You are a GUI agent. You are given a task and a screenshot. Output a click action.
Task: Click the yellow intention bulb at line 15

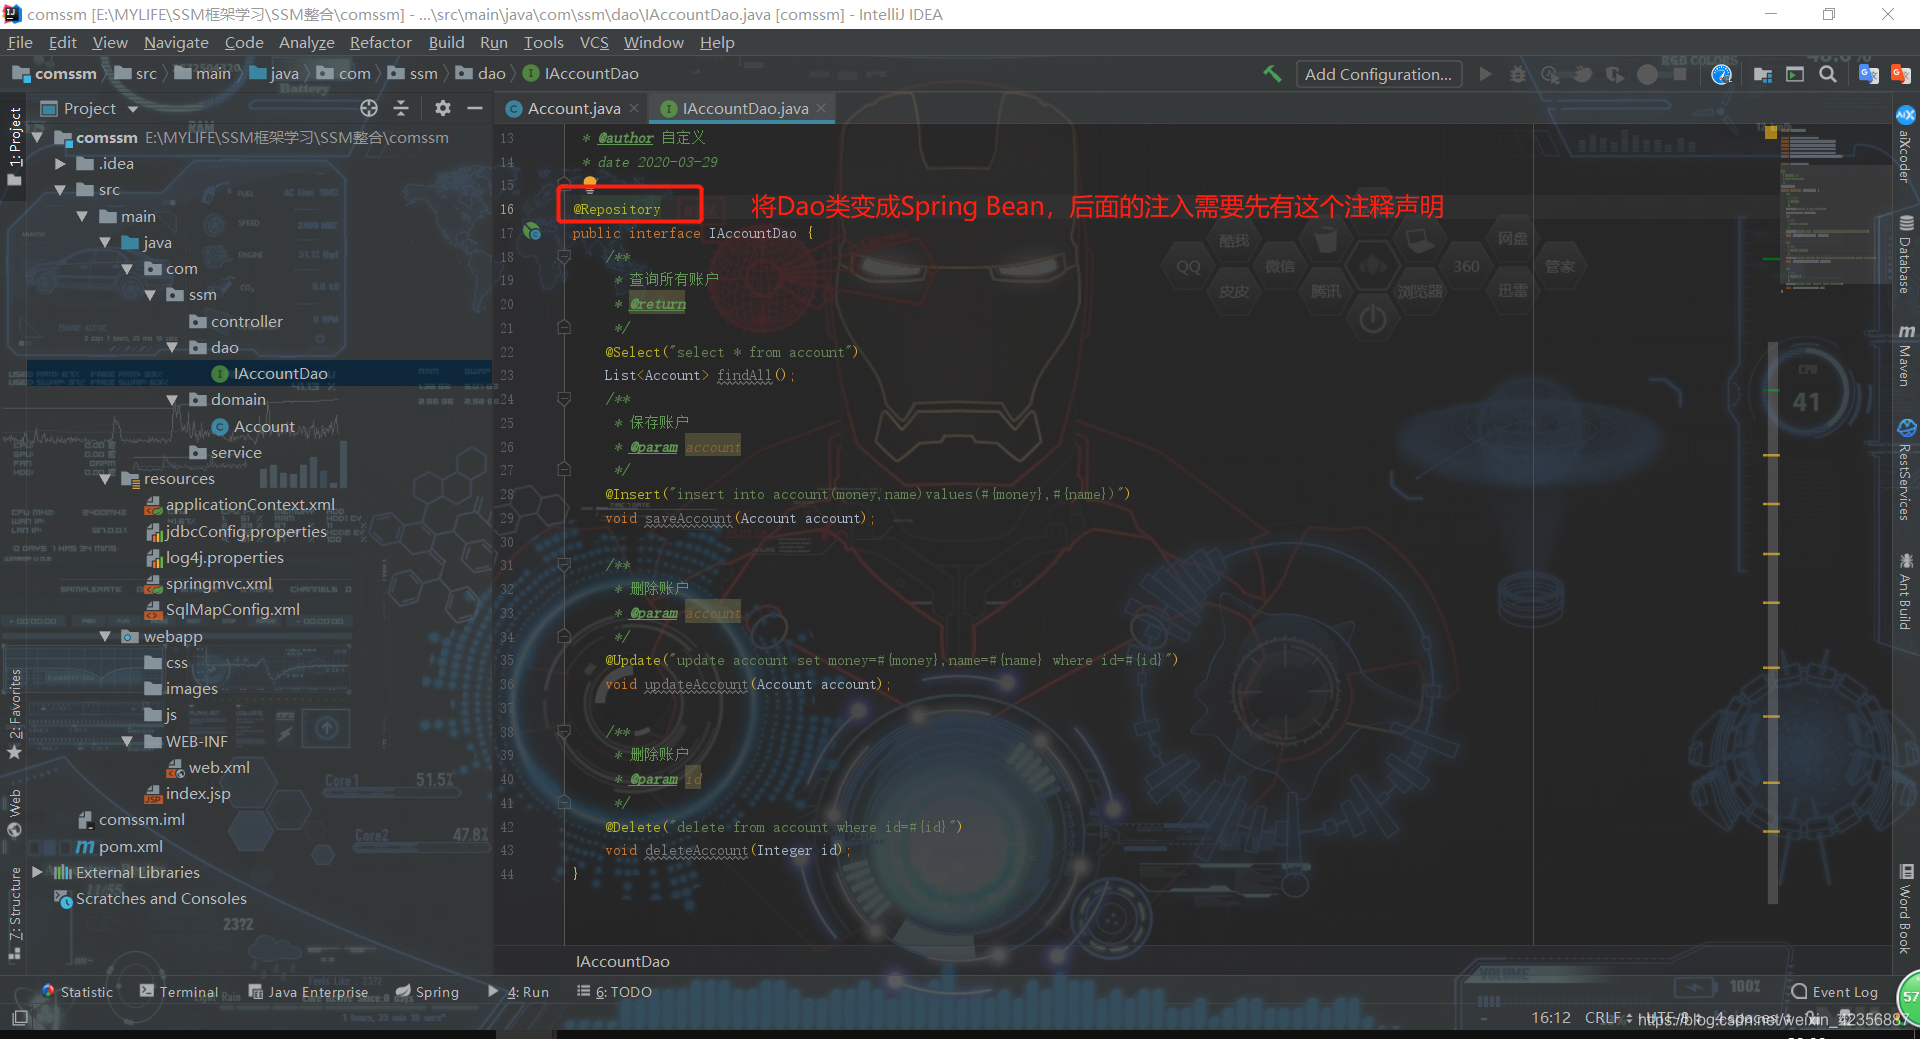tap(590, 183)
